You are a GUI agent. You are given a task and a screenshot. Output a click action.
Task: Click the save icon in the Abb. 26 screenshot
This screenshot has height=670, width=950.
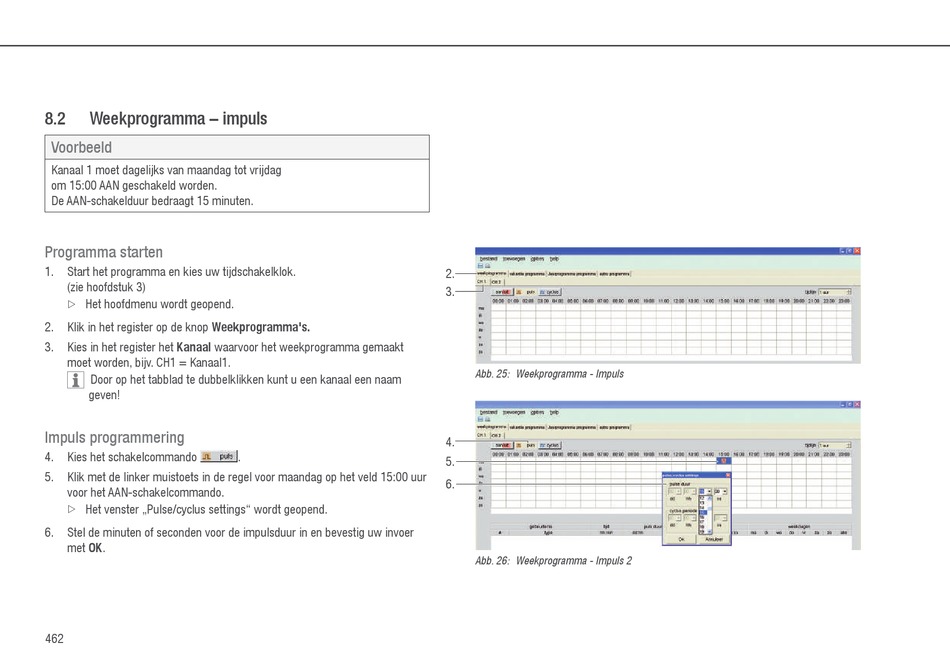tap(480, 419)
